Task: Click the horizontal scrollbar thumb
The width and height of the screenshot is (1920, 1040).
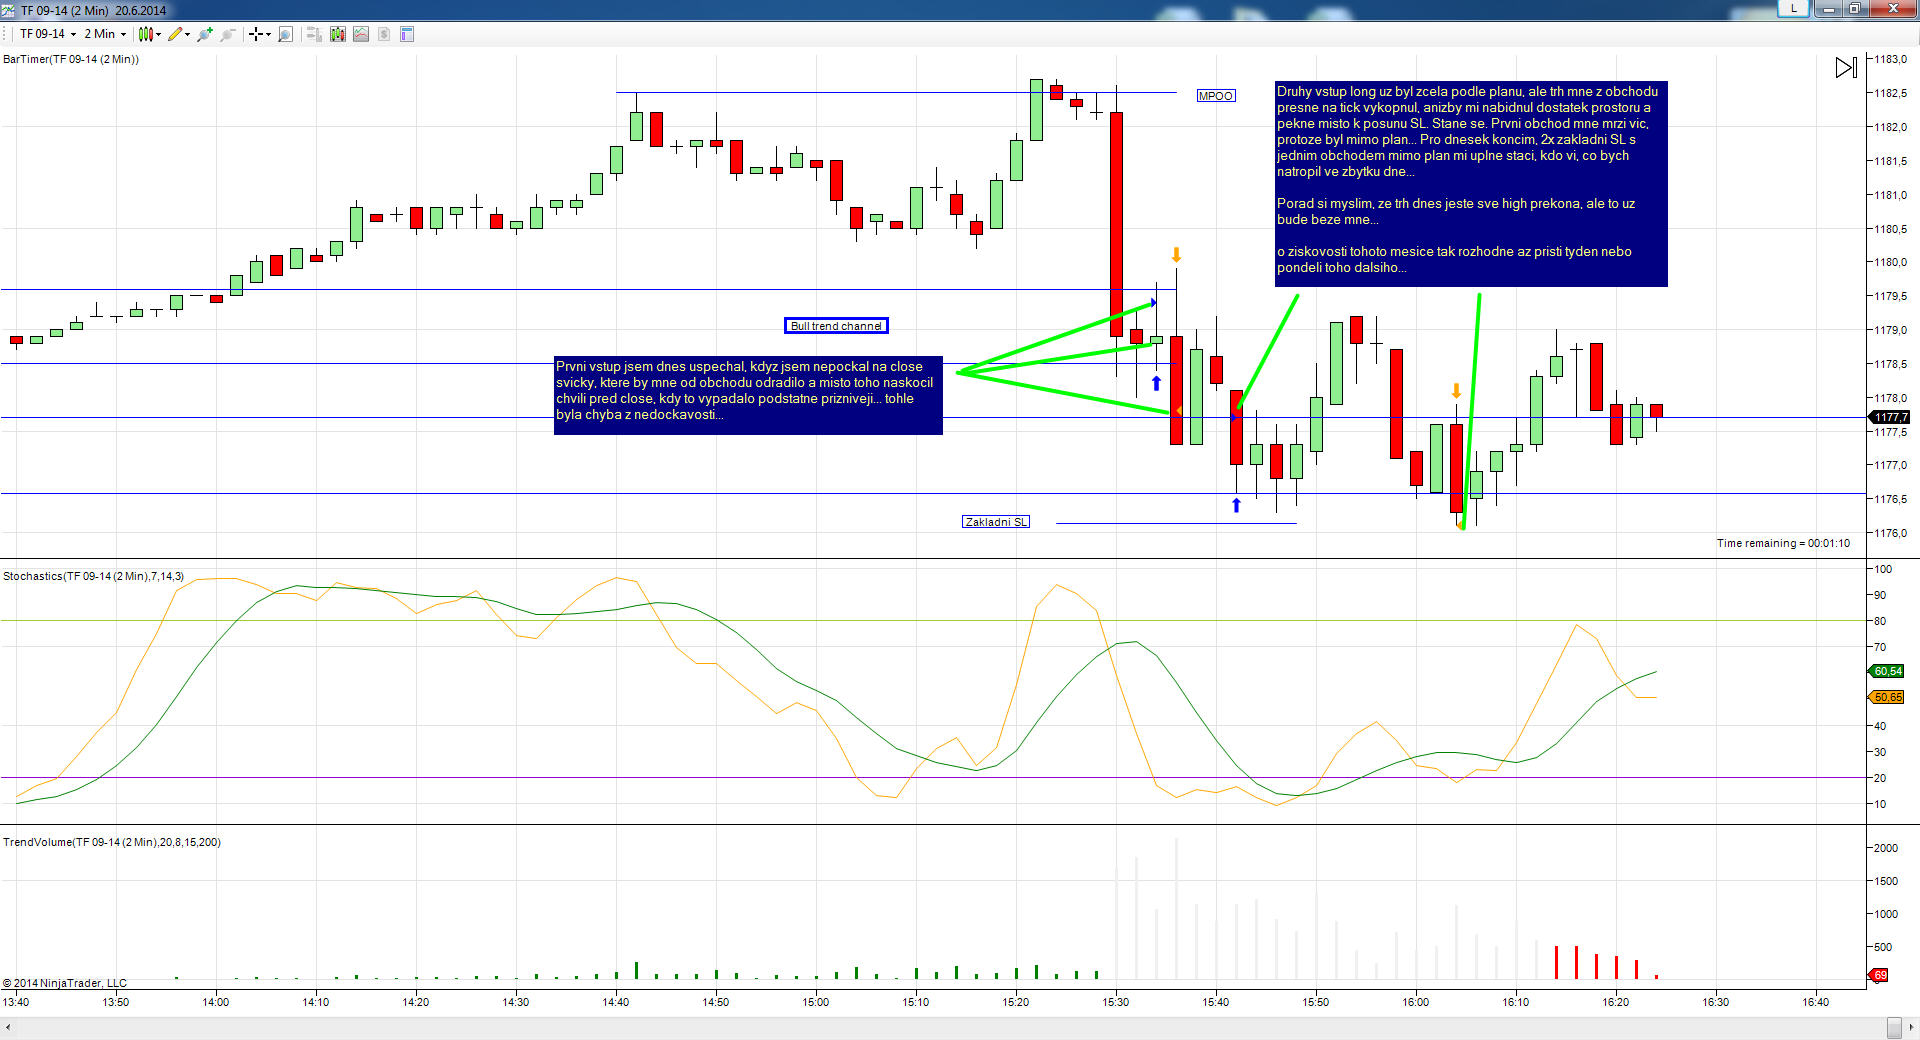Action: pos(1894,1028)
